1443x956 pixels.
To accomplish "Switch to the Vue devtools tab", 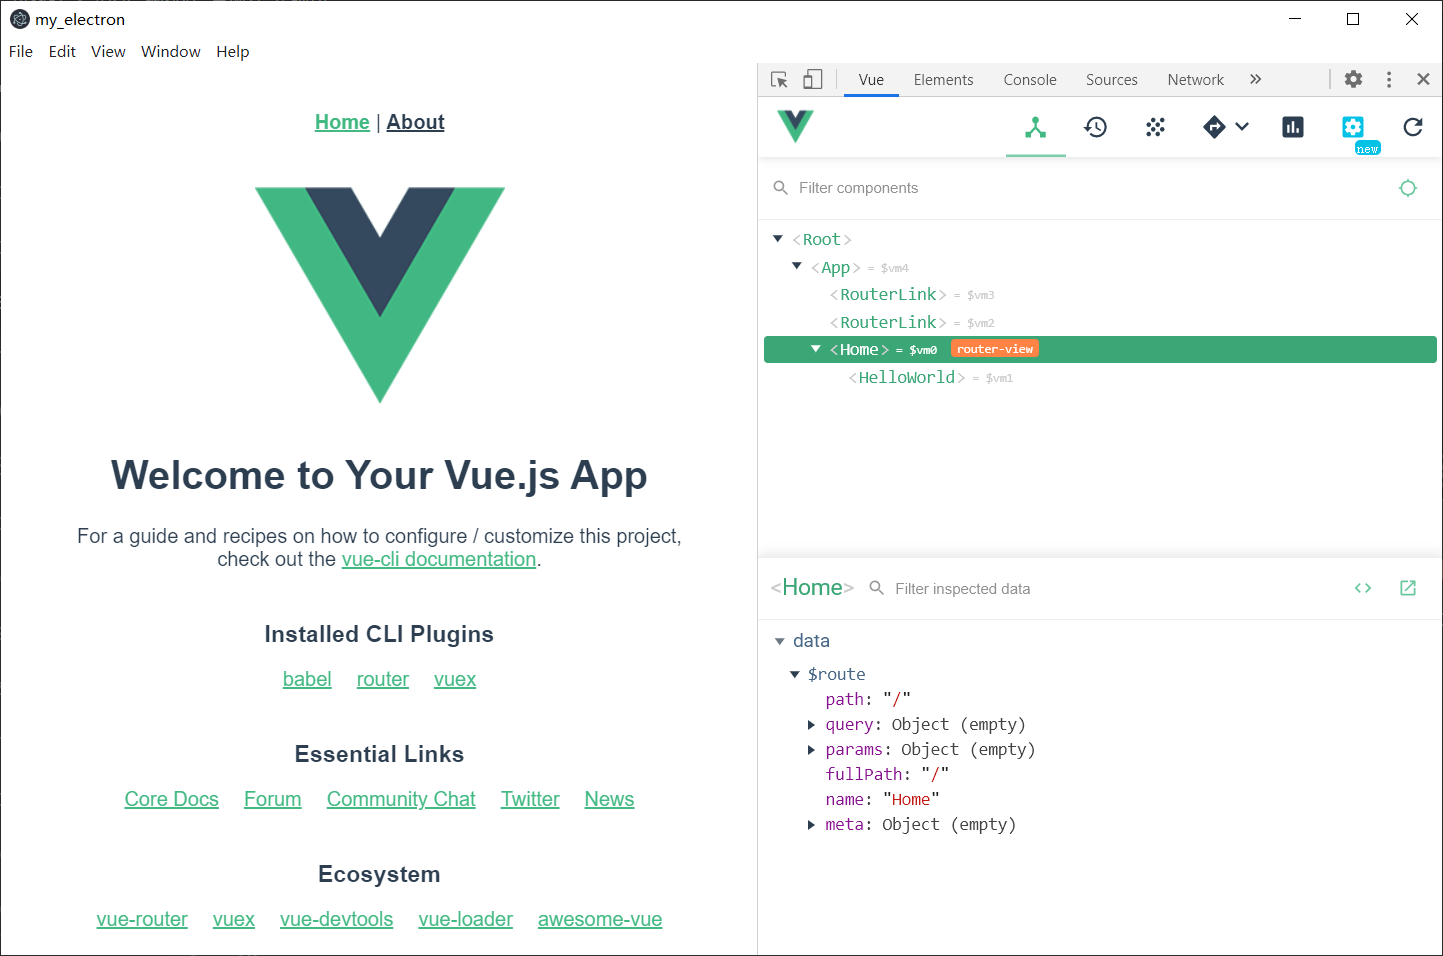I will point(871,80).
